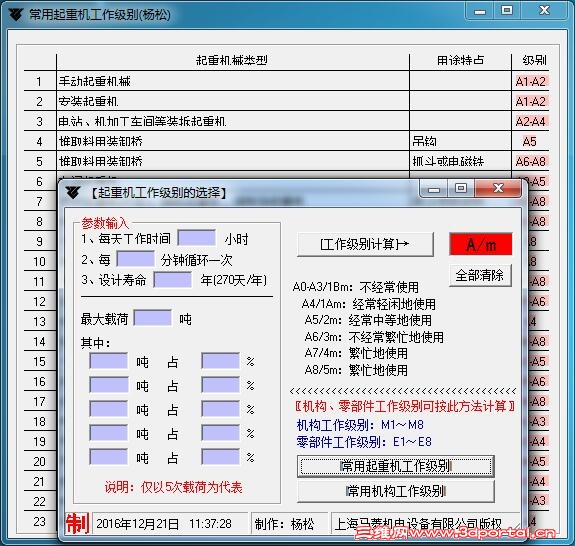Click the third load 吨 input field
Screen dimensions: 575x546
(x=109, y=409)
